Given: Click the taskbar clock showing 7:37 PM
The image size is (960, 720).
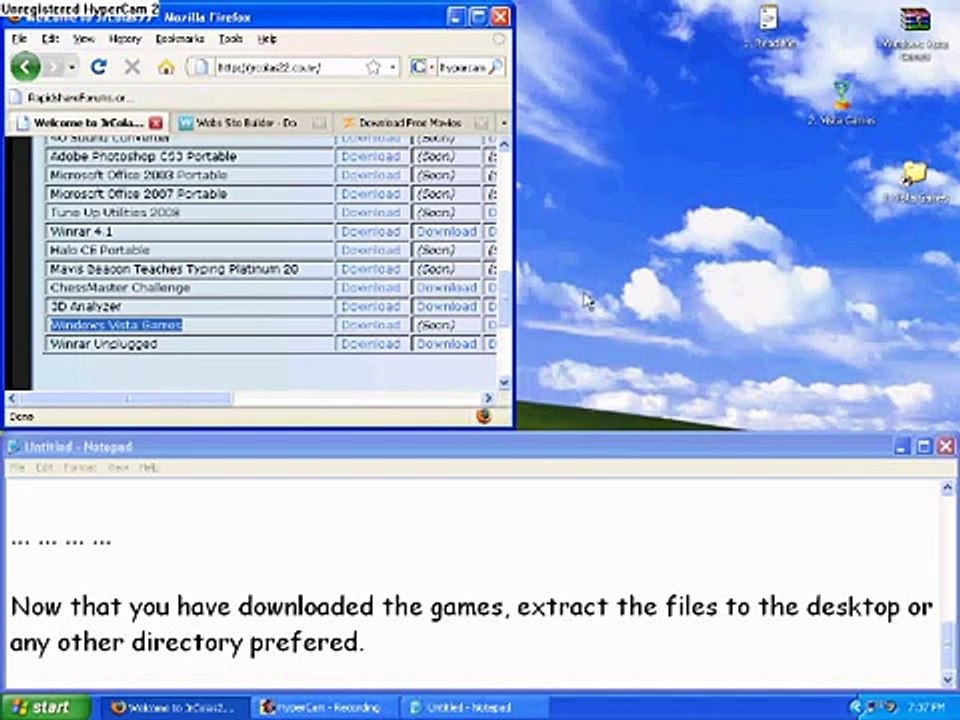Looking at the screenshot, I should pyautogui.click(x=927, y=708).
